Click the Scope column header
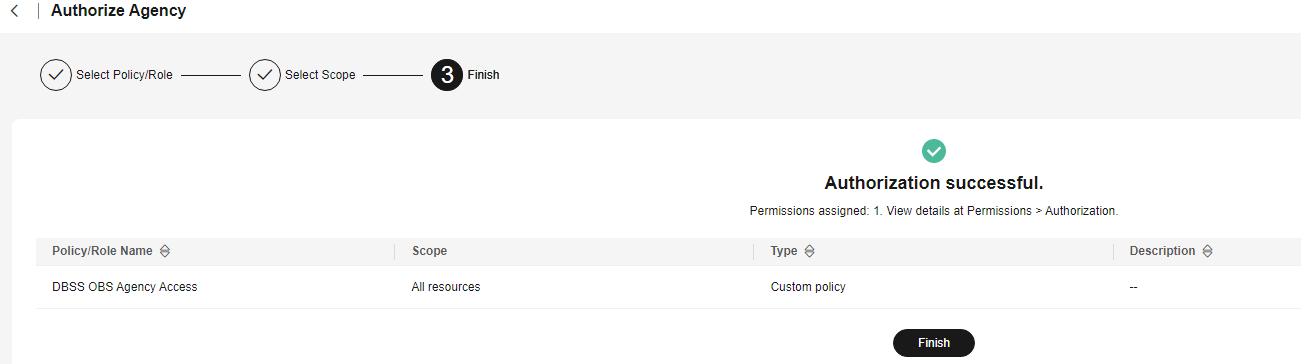 (429, 251)
